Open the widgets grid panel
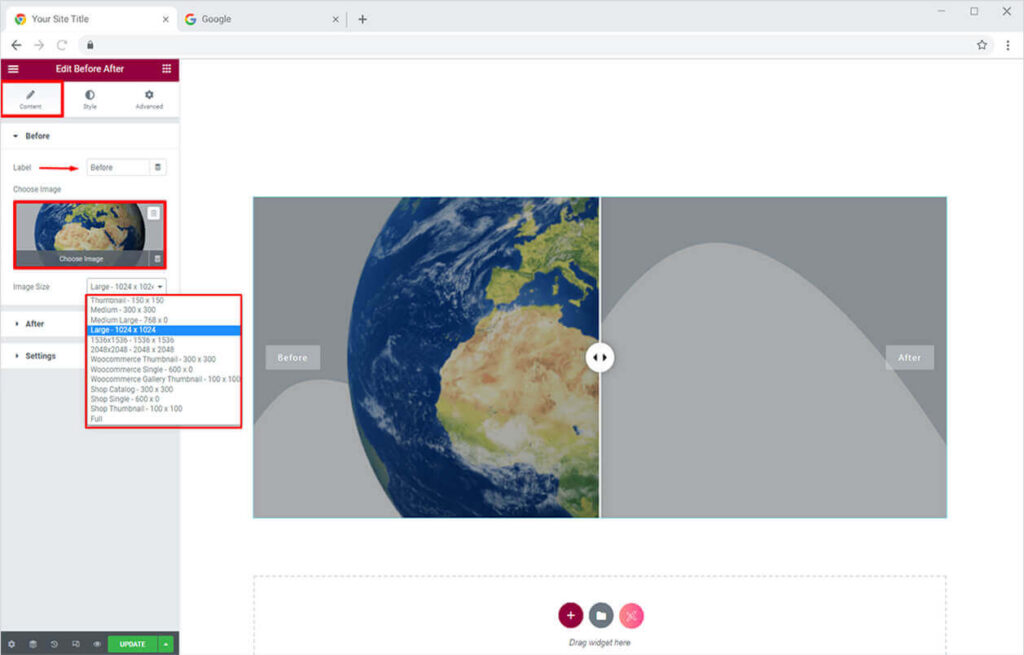The width and height of the screenshot is (1024, 655). pyautogui.click(x=166, y=69)
